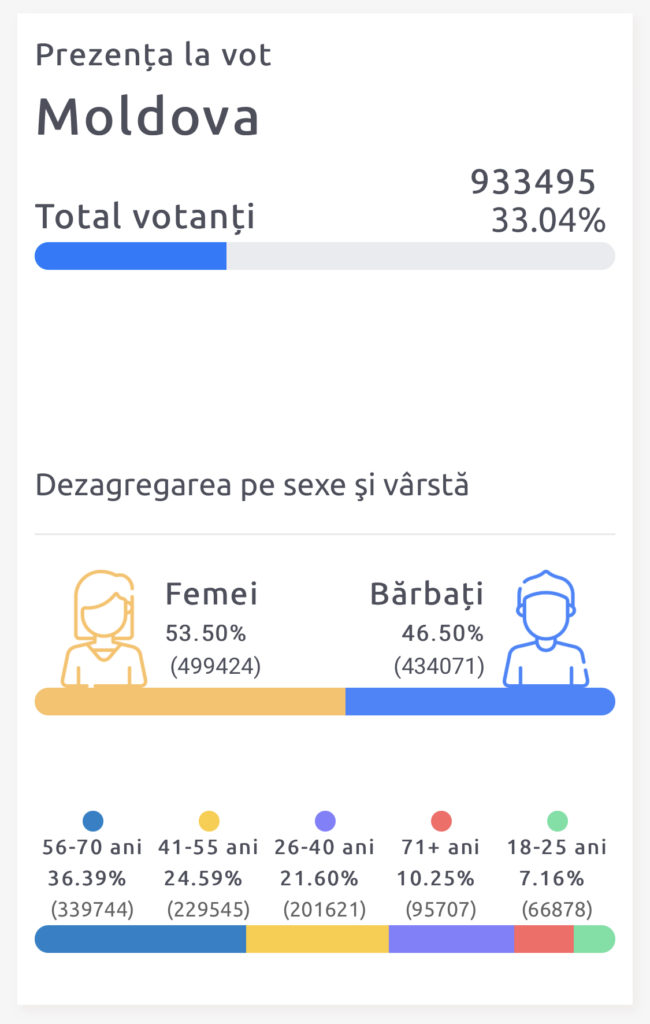Viewport: 650px width, 1024px height.
Task: Click the man (Bărbați) icon
Action: tap(546, 630)
